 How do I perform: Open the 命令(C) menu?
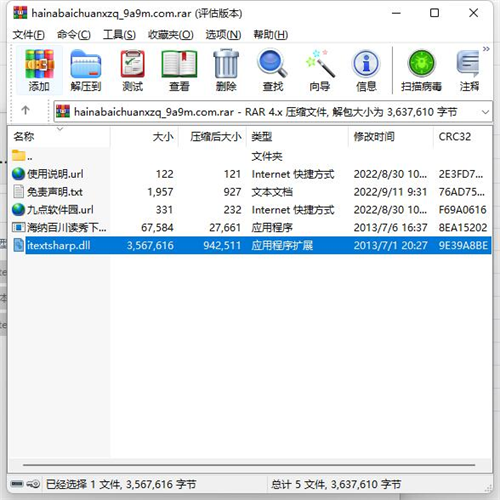tap(74, 35)
